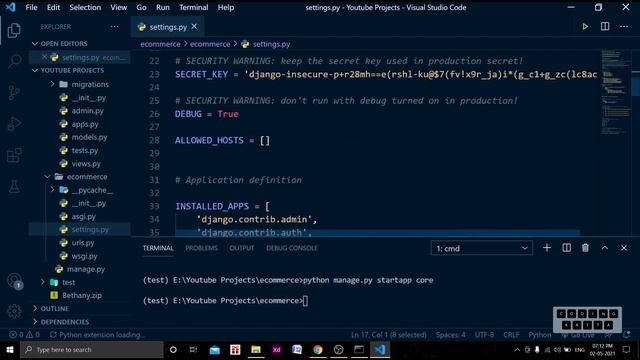Collapse the YOUTUBE PROJECTS section
Screen dimensions: 640x360
pos(68,71)
